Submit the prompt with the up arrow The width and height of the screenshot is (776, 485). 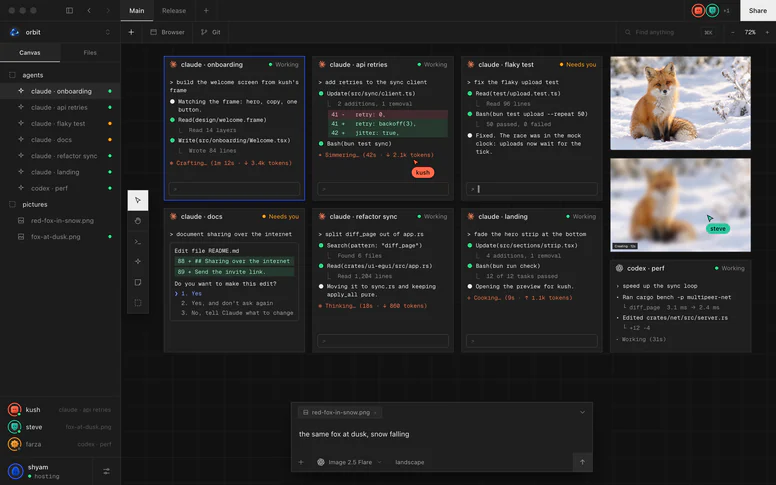click(582, 462)
